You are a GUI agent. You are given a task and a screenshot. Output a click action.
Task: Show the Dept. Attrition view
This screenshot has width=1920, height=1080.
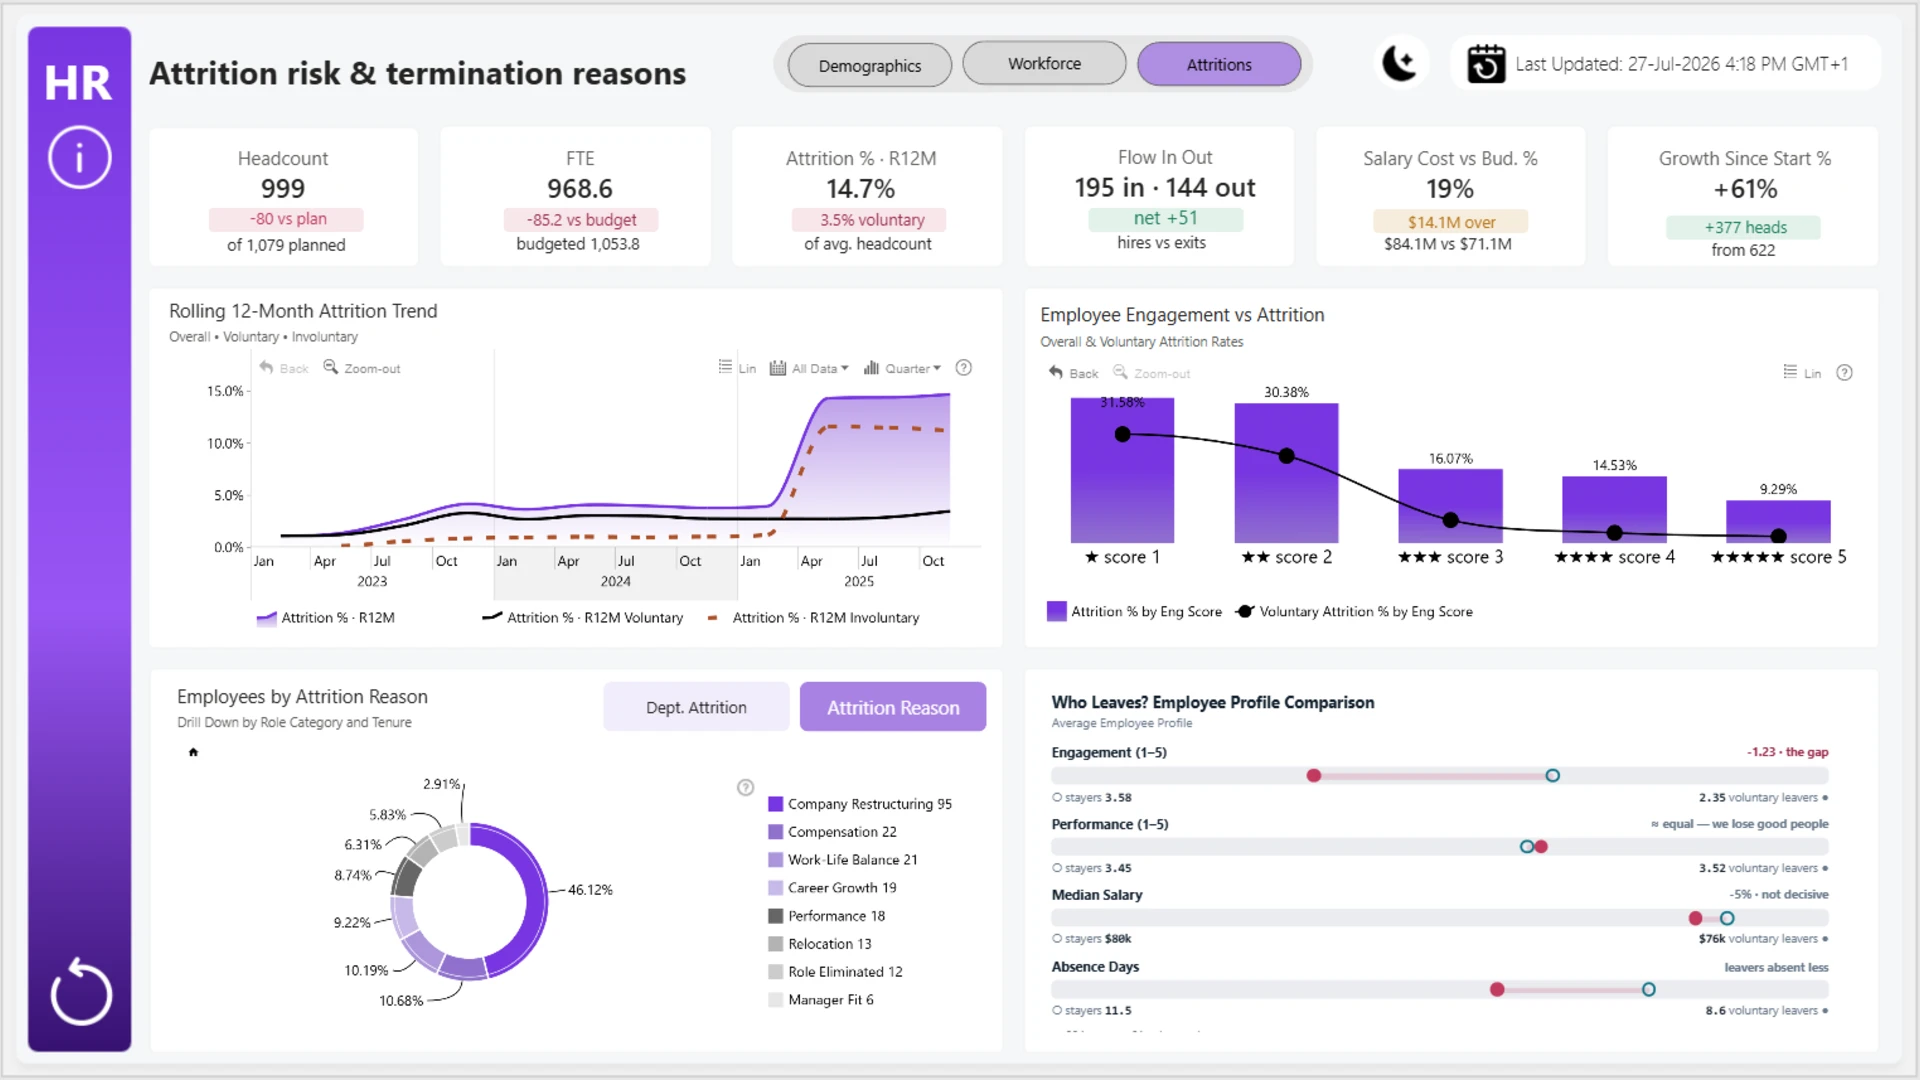pos(696,707)
